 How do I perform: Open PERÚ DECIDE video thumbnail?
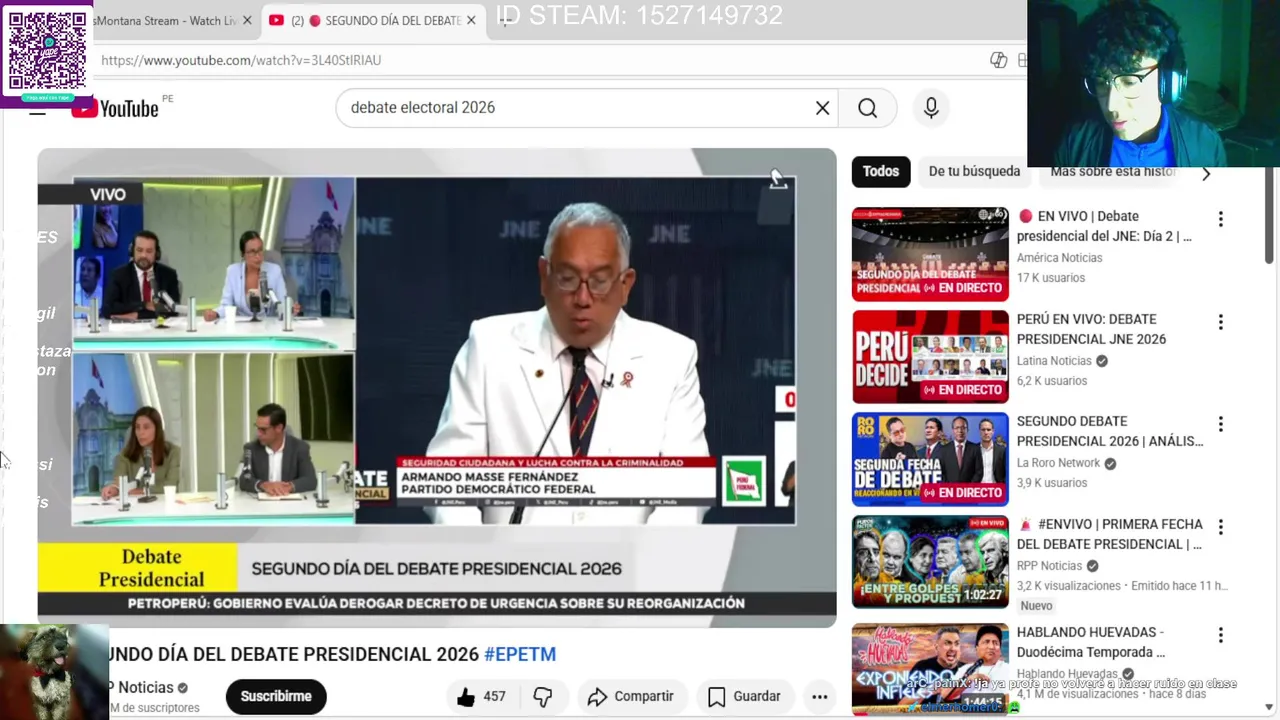tap(930, 357)
